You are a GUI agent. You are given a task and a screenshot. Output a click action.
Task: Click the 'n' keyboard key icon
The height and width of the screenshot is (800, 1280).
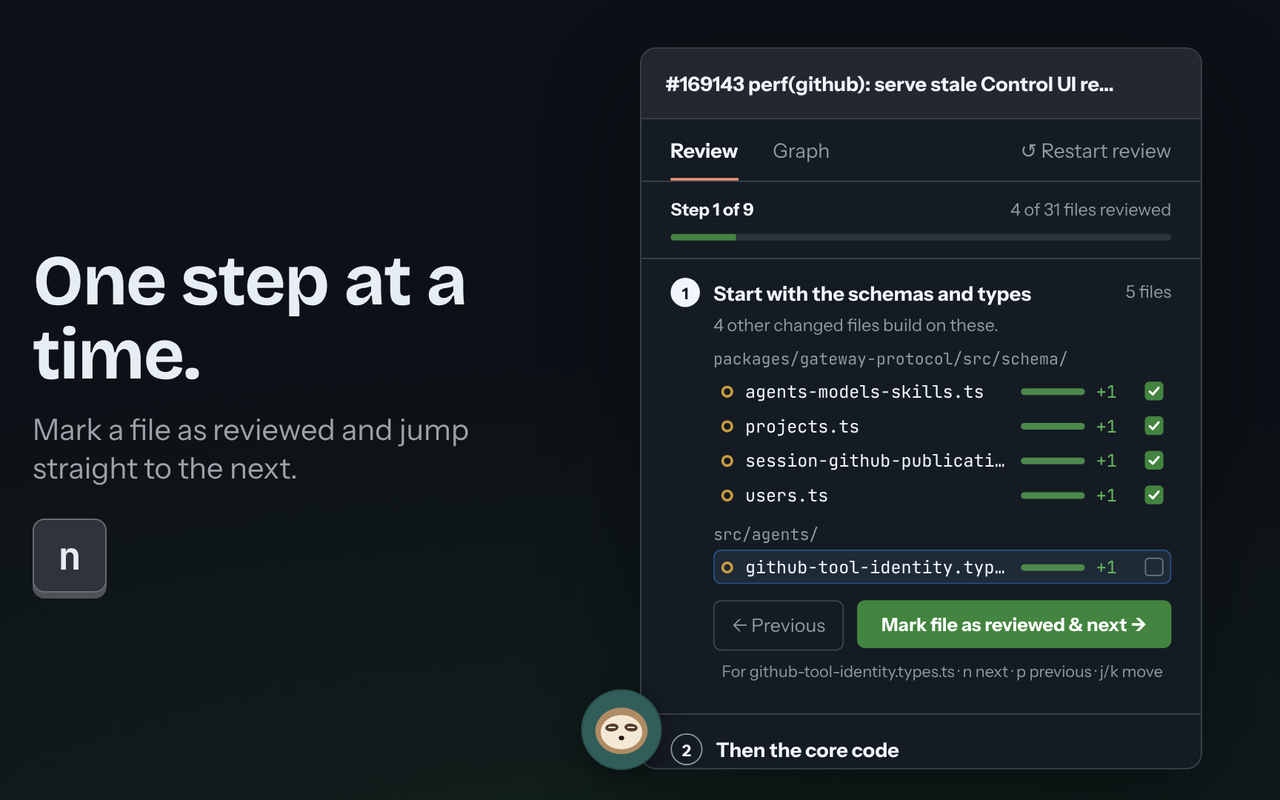coord(70,558)
